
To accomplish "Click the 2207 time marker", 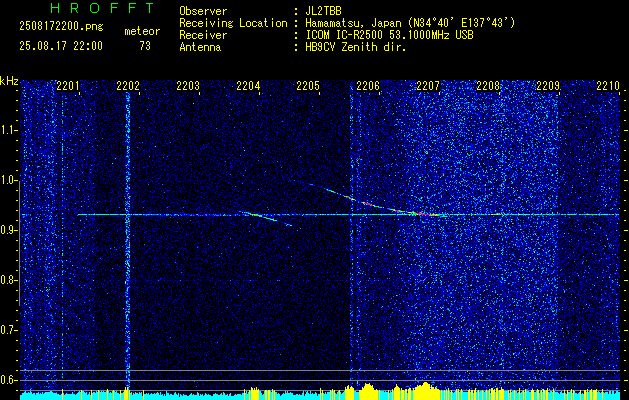I will pyautogui.click(x=428, y=86).
